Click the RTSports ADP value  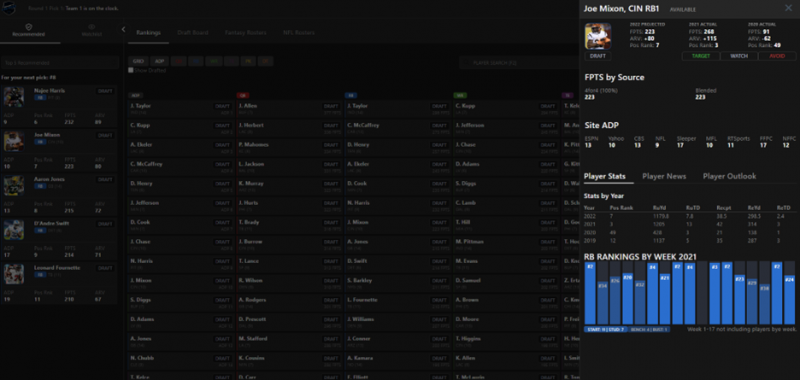731,145
